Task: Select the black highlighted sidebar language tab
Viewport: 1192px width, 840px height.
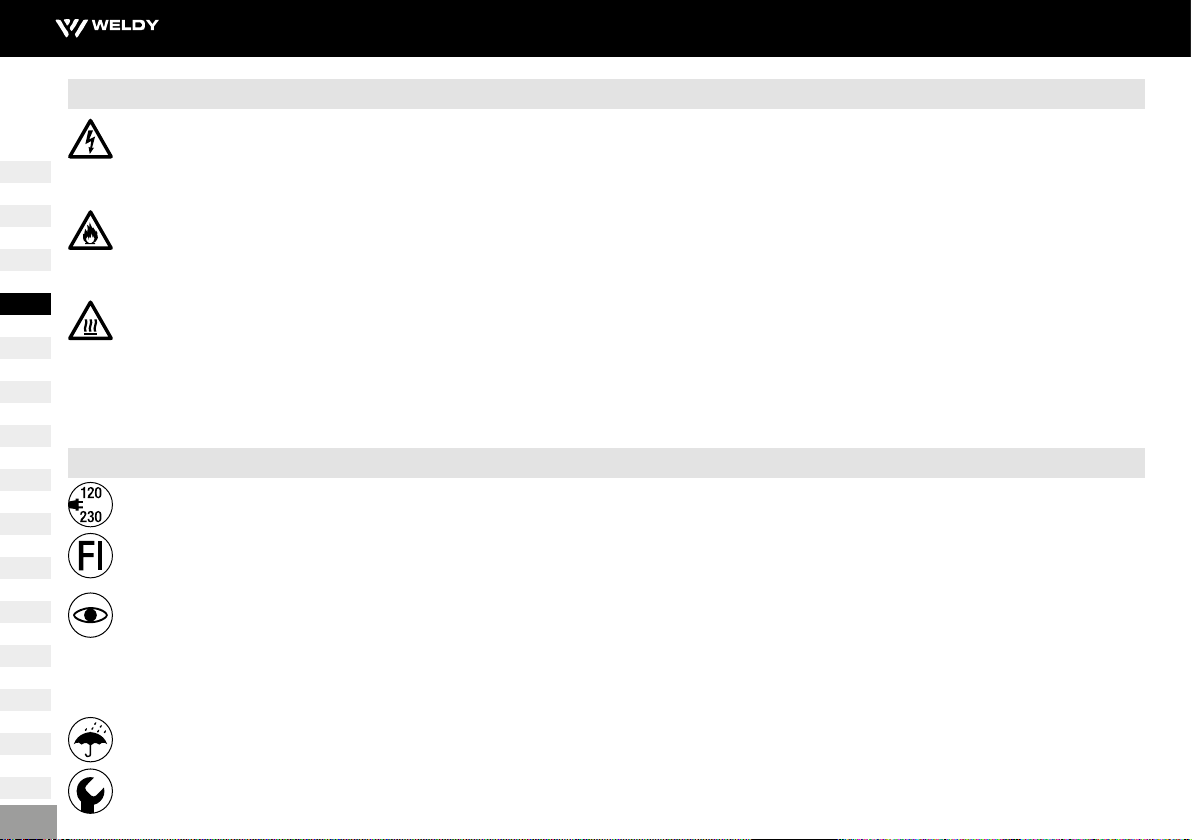Action: coord(25,304)
